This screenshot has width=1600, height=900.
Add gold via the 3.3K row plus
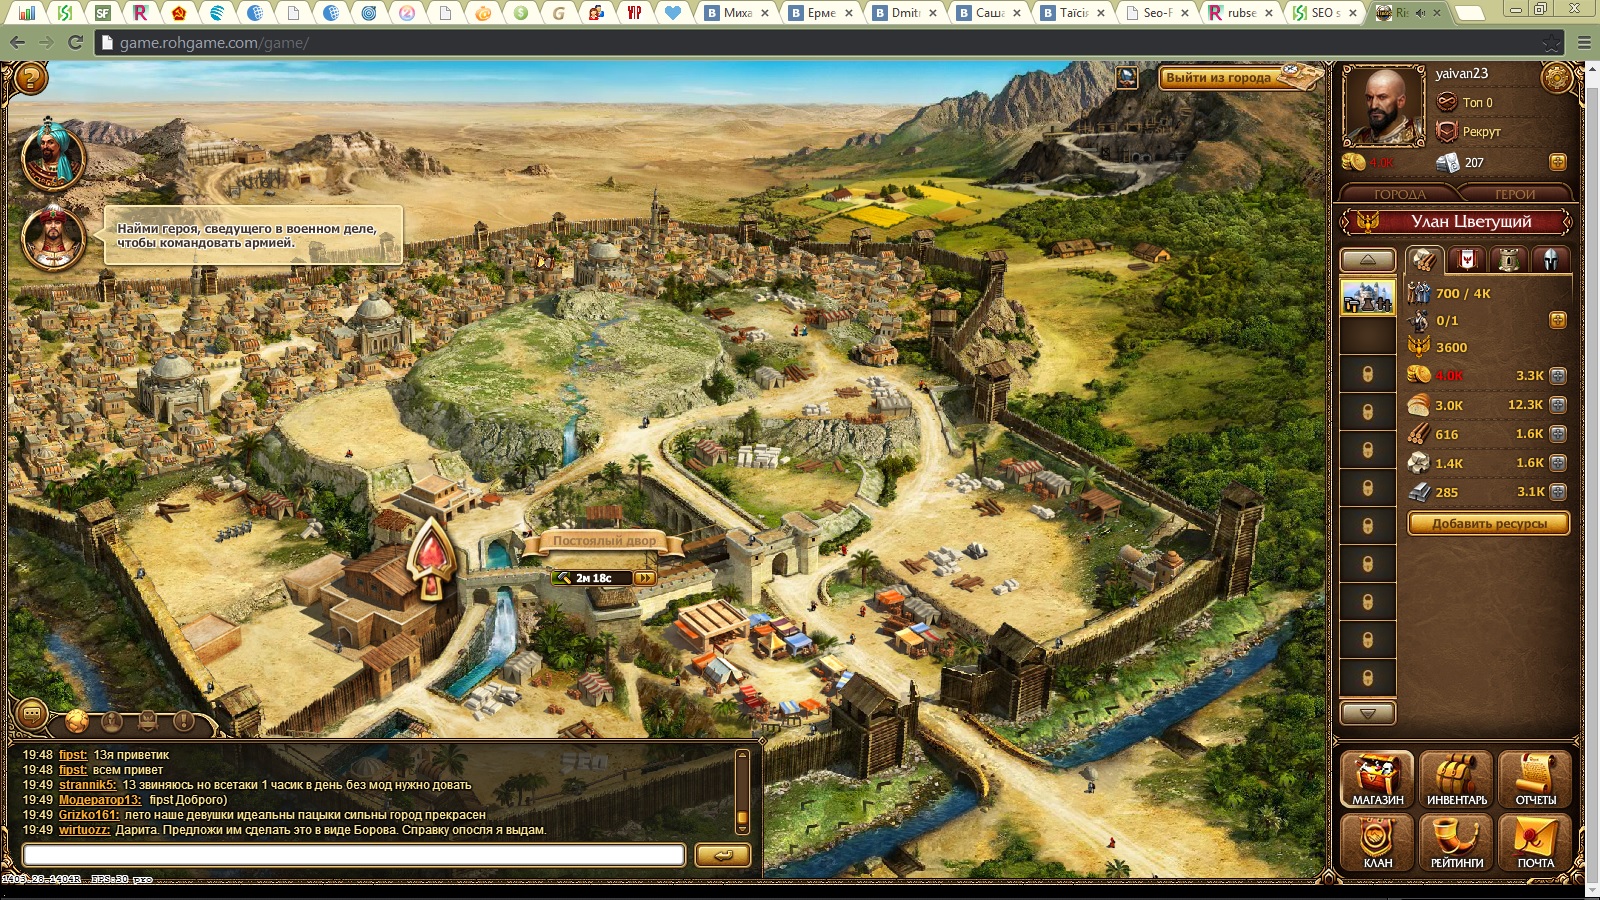1558,376
